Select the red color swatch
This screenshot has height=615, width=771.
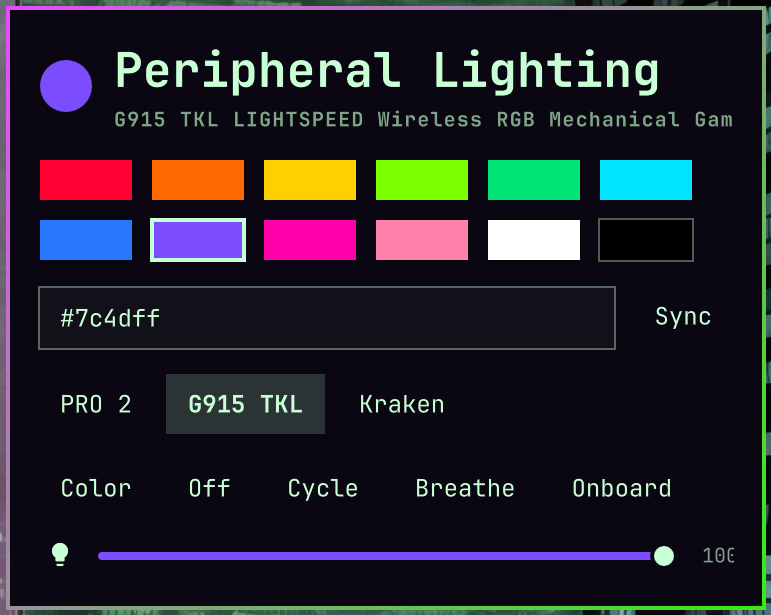point(86,180)
